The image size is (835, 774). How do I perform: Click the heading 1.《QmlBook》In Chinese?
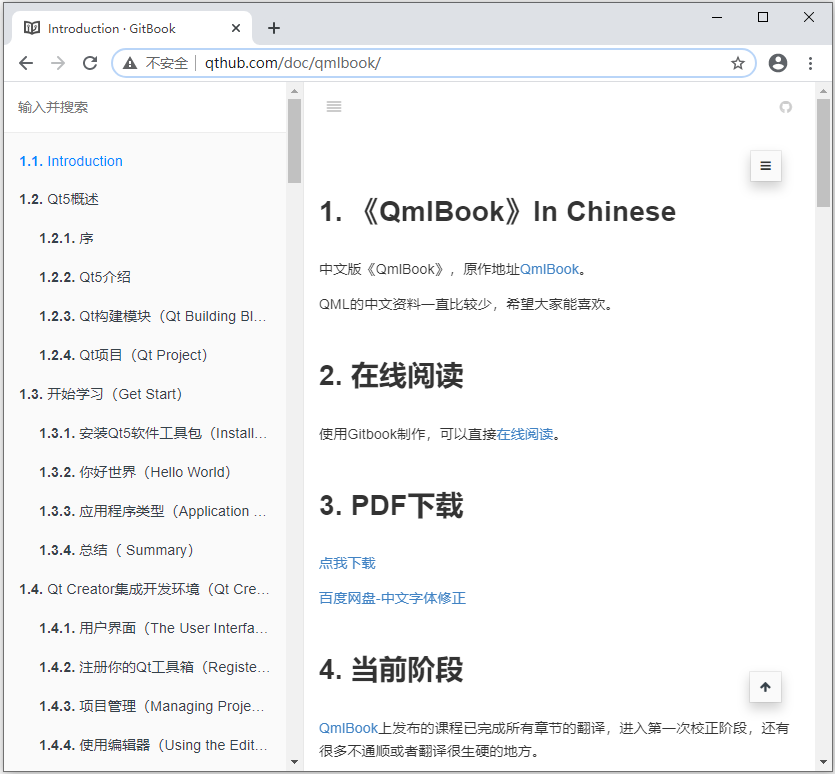pyautogui.click(x=497, y=211)
